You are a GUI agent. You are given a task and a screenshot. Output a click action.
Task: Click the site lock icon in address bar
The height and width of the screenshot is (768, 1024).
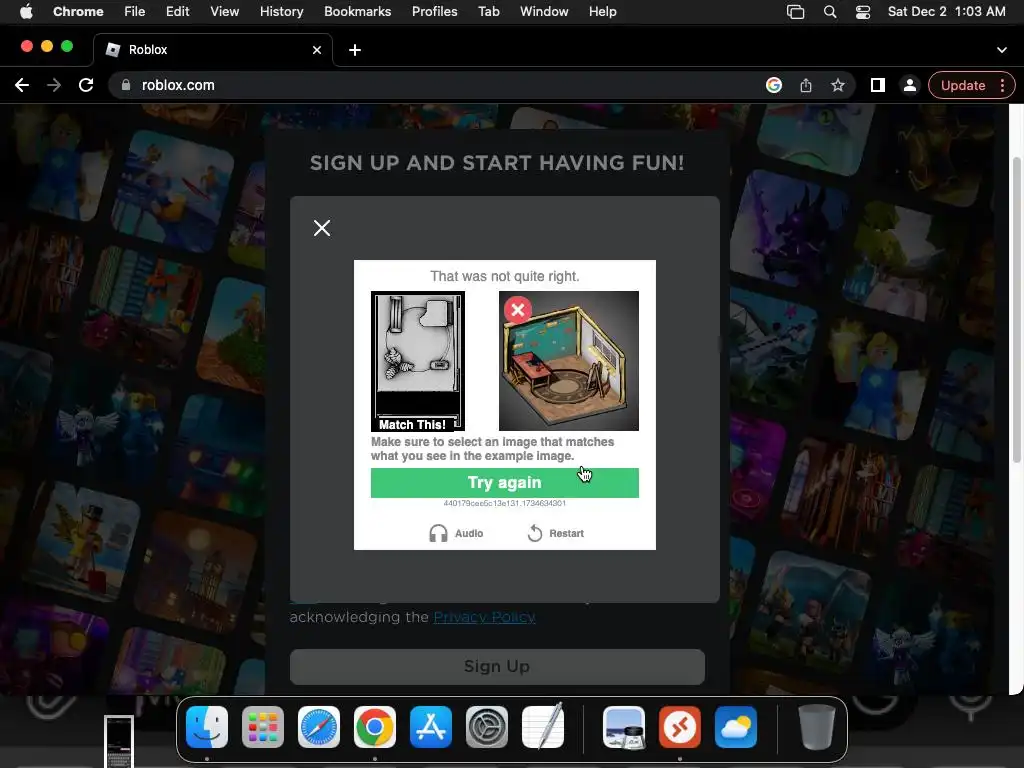(127, 86)
